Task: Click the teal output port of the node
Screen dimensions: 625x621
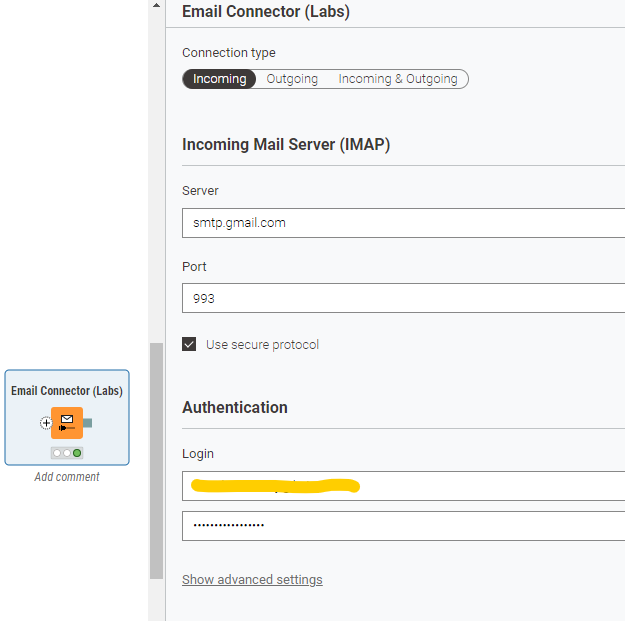Action: [88, 423]
